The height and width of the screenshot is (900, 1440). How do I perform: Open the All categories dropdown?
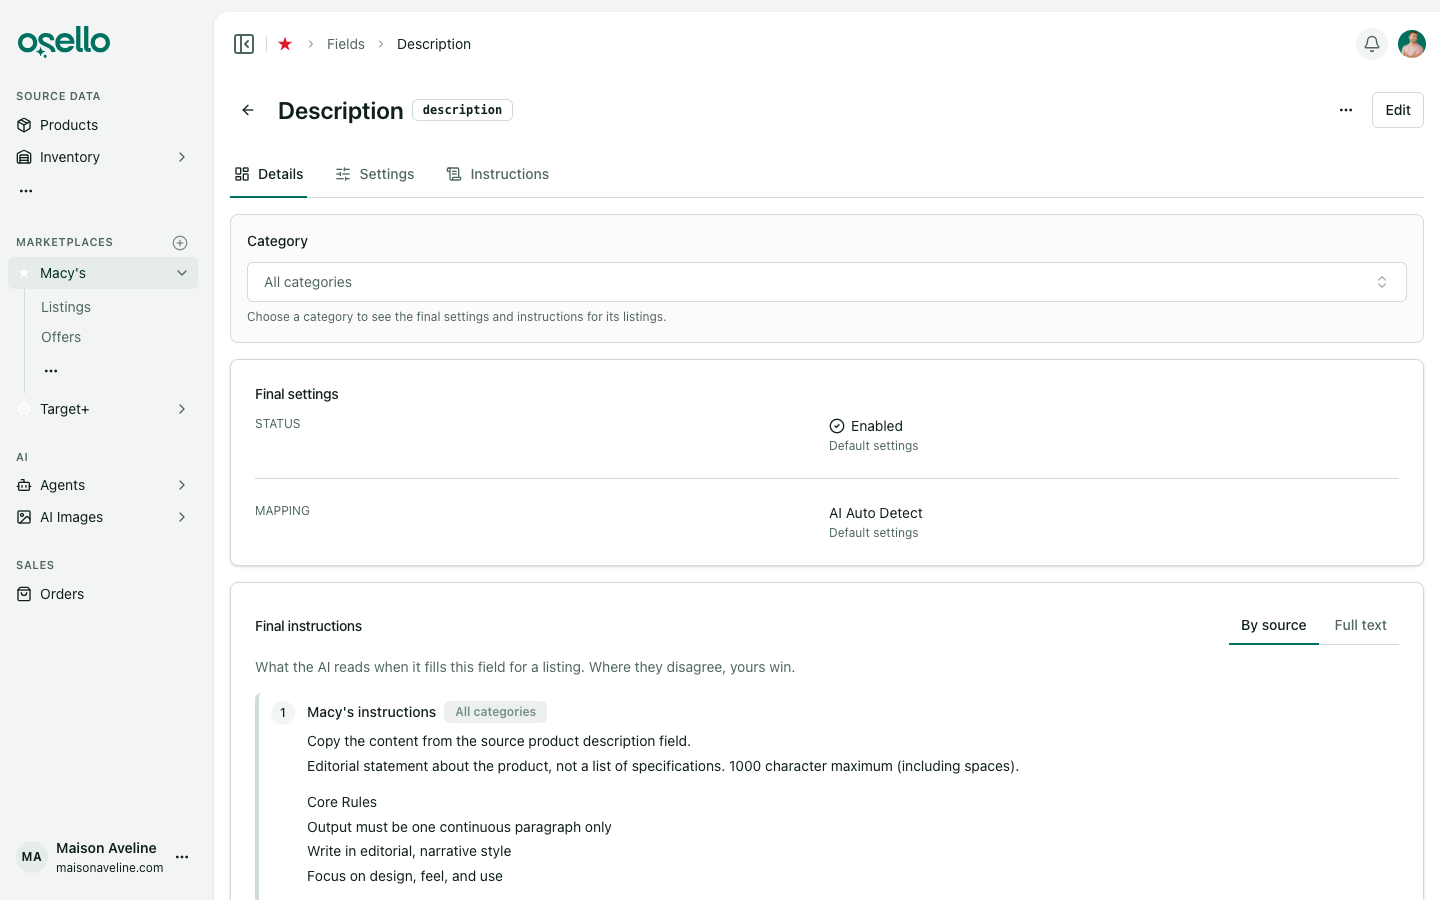pos(827,282)
